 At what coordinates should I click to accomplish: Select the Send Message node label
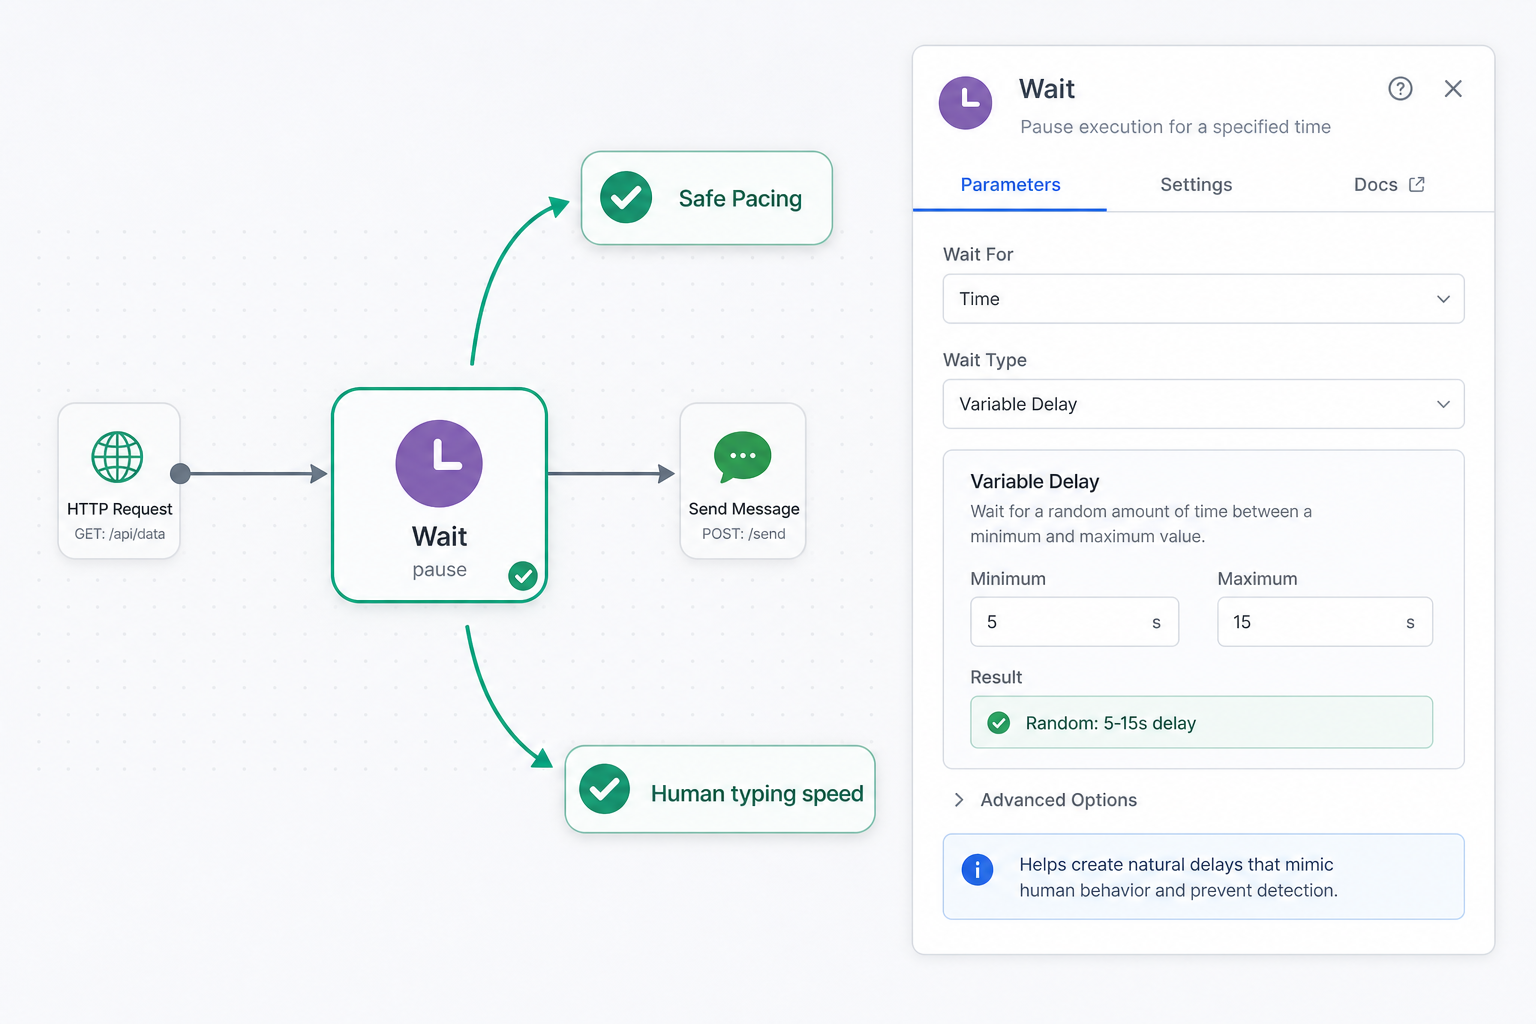click(x=743, y=509)
